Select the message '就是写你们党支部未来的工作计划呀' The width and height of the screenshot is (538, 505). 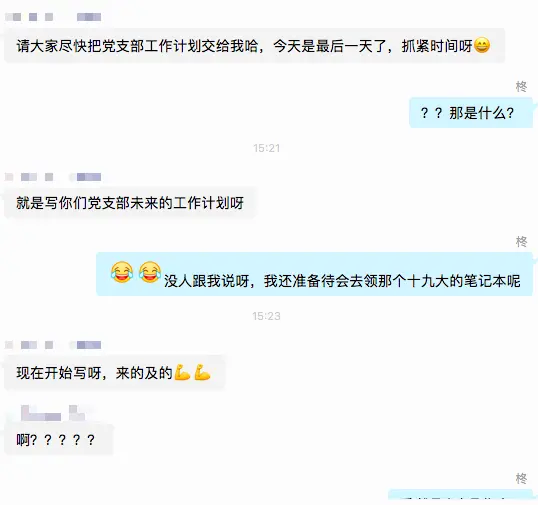[x=130, y=203]
